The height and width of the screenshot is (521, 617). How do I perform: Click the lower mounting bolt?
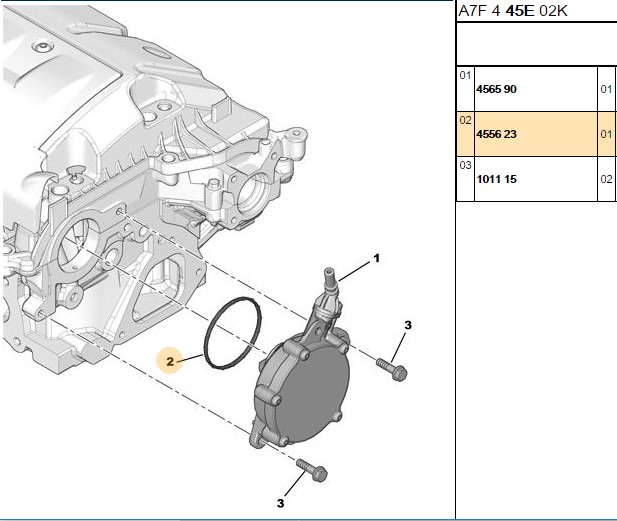(x=312, y=470)
